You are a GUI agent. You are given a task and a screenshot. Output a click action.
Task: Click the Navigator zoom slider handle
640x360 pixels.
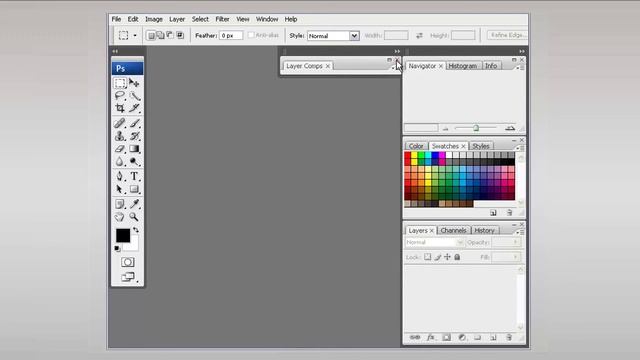click(476, 128)
